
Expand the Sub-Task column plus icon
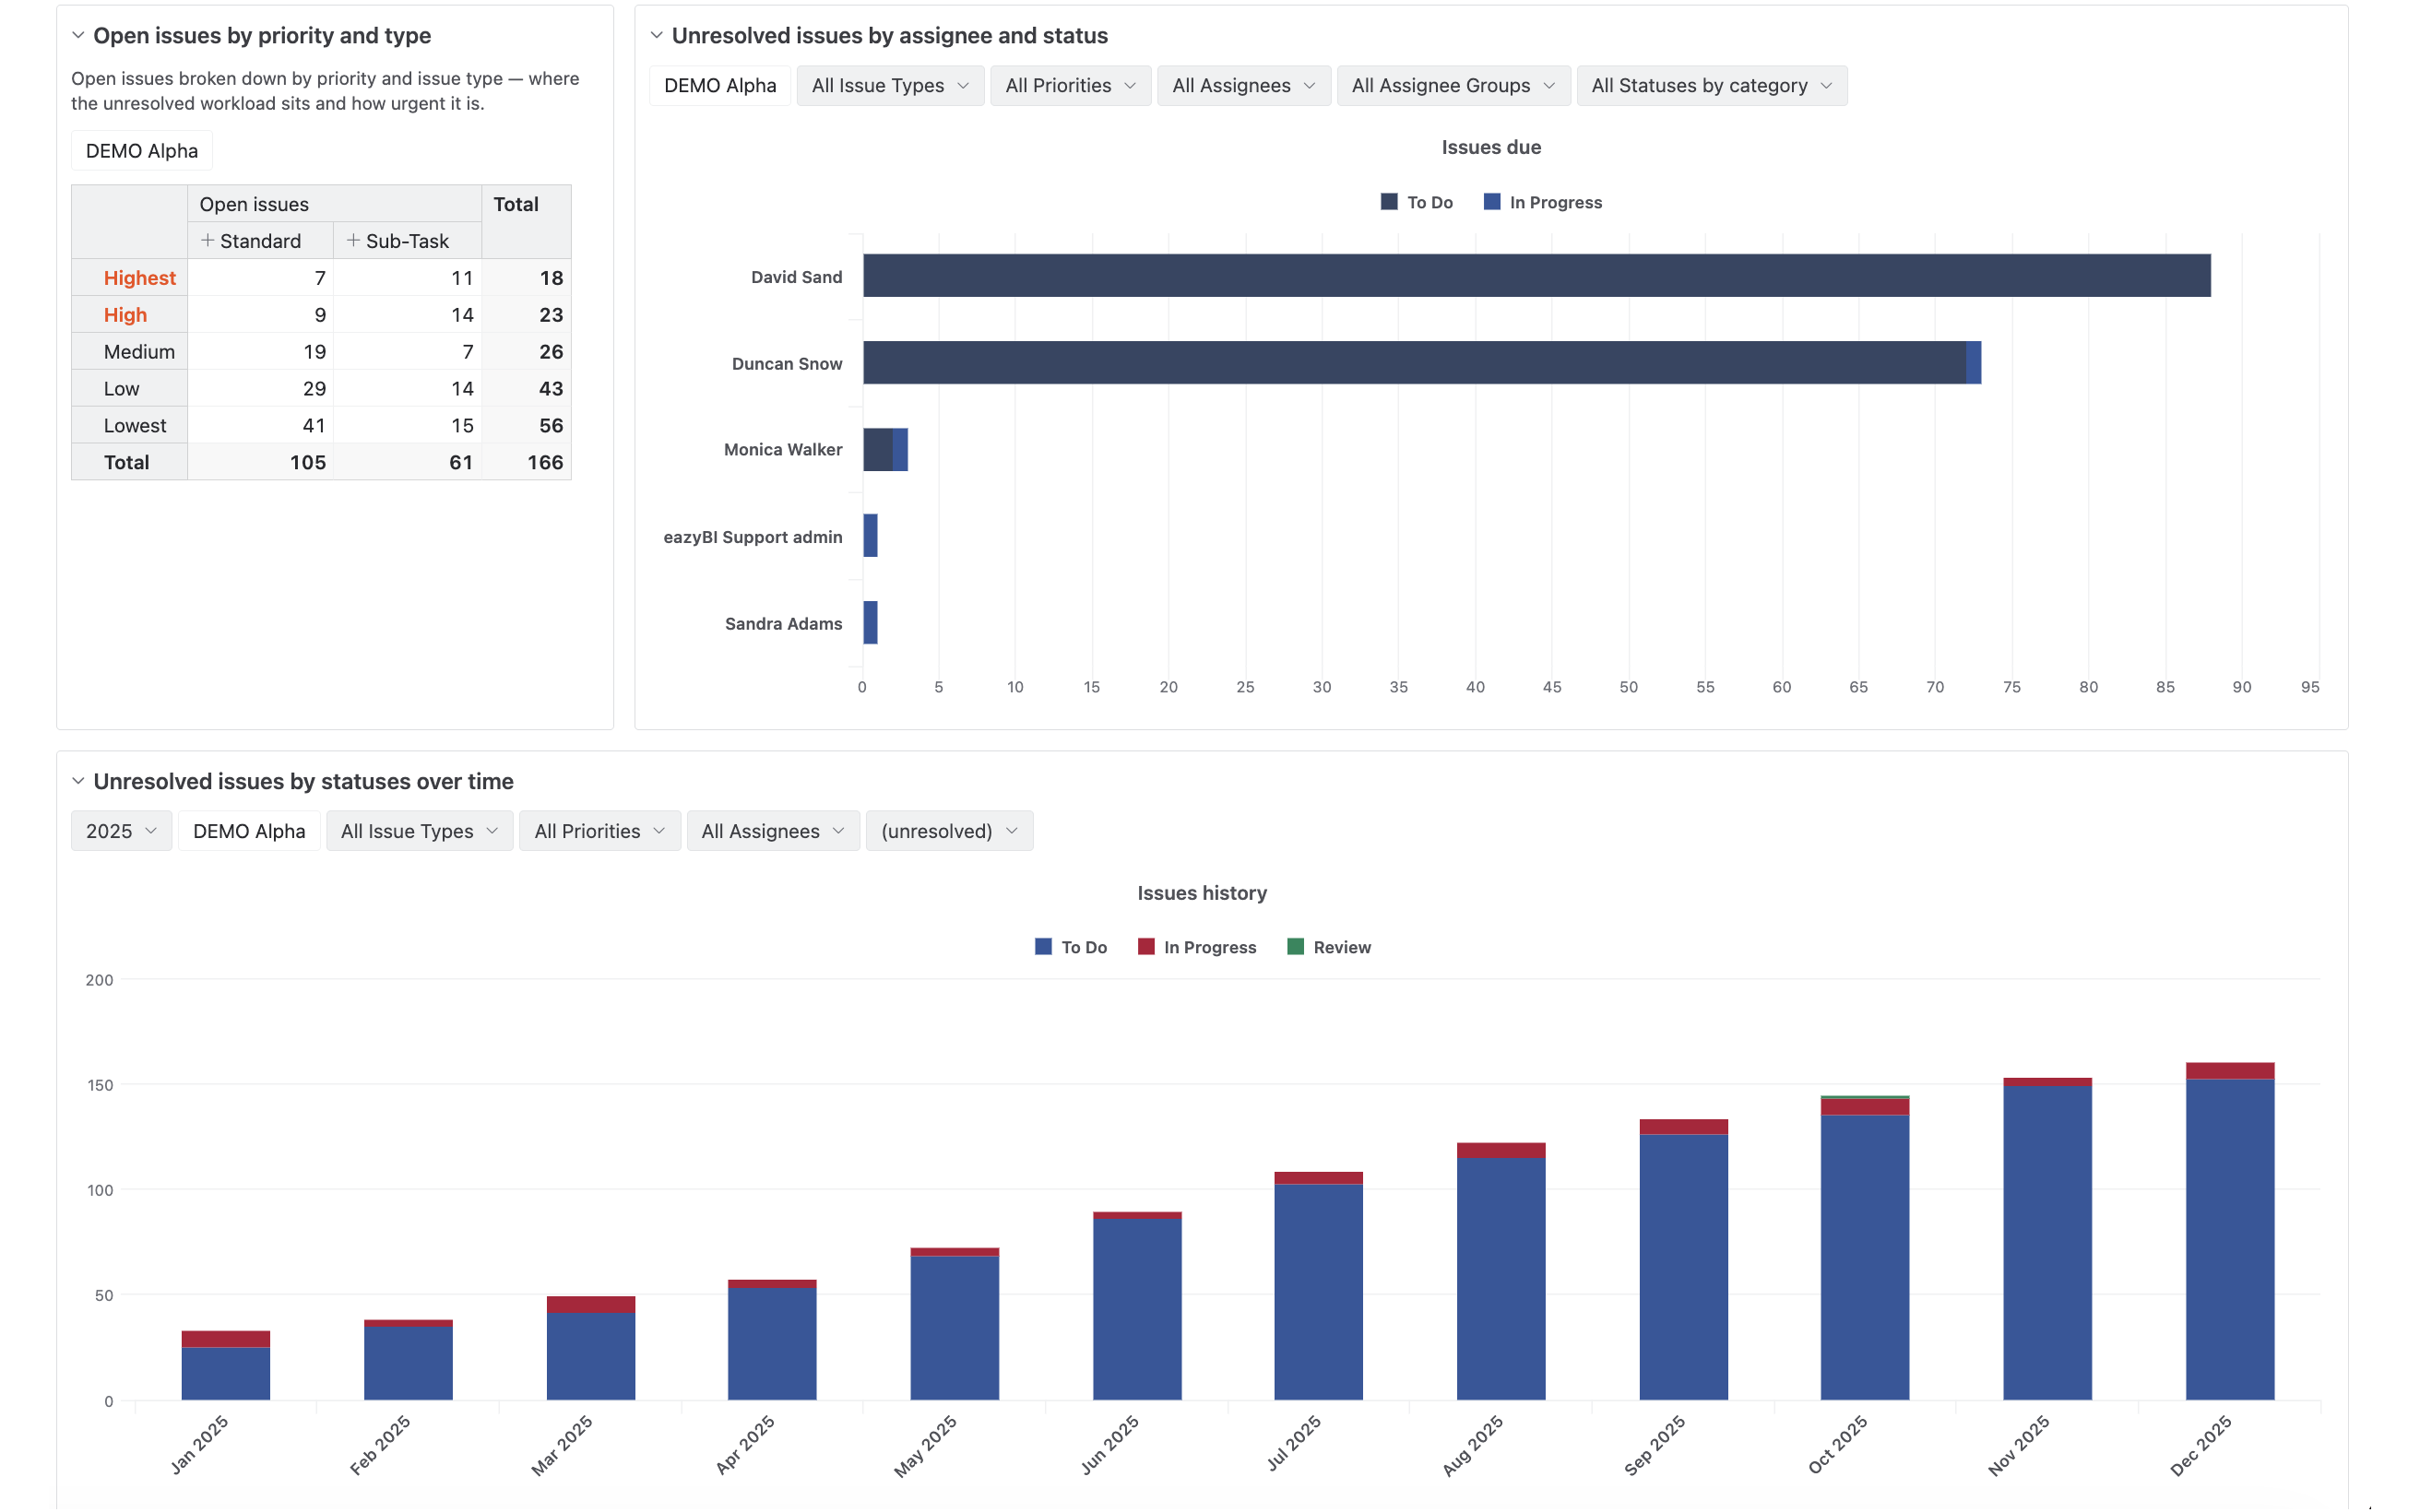353,240
